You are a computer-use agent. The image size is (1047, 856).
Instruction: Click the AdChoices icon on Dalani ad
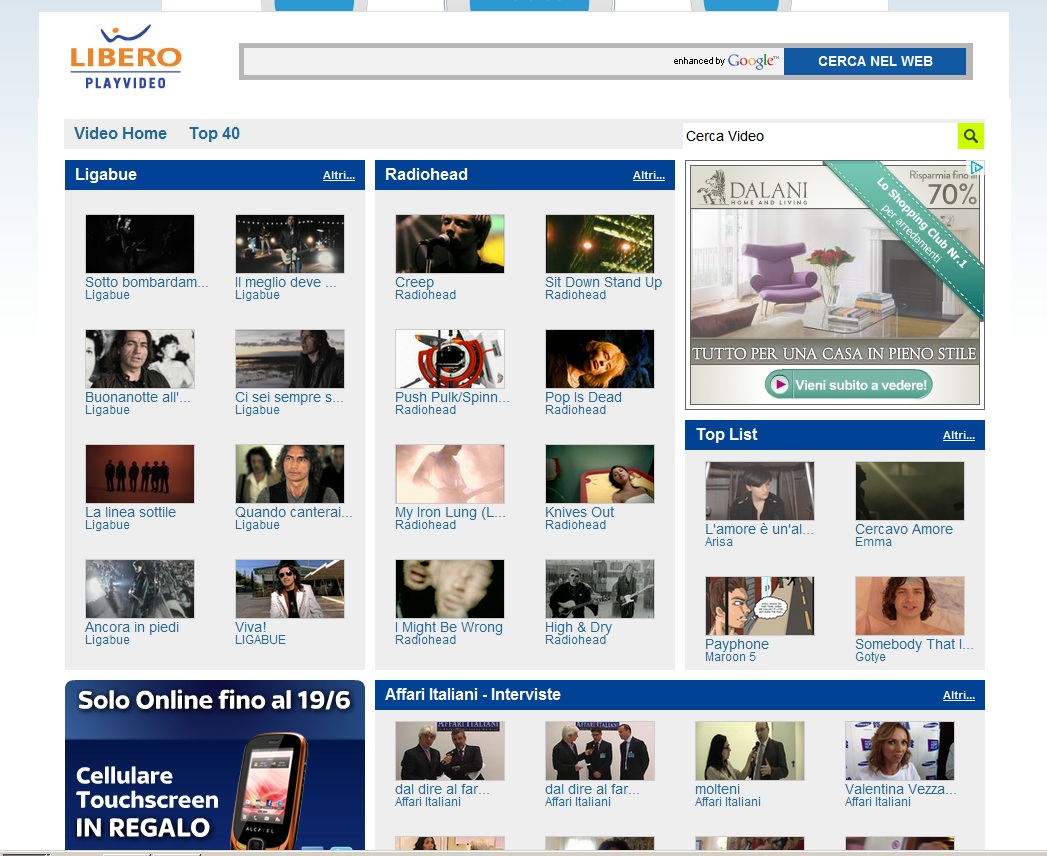point(976,167)
